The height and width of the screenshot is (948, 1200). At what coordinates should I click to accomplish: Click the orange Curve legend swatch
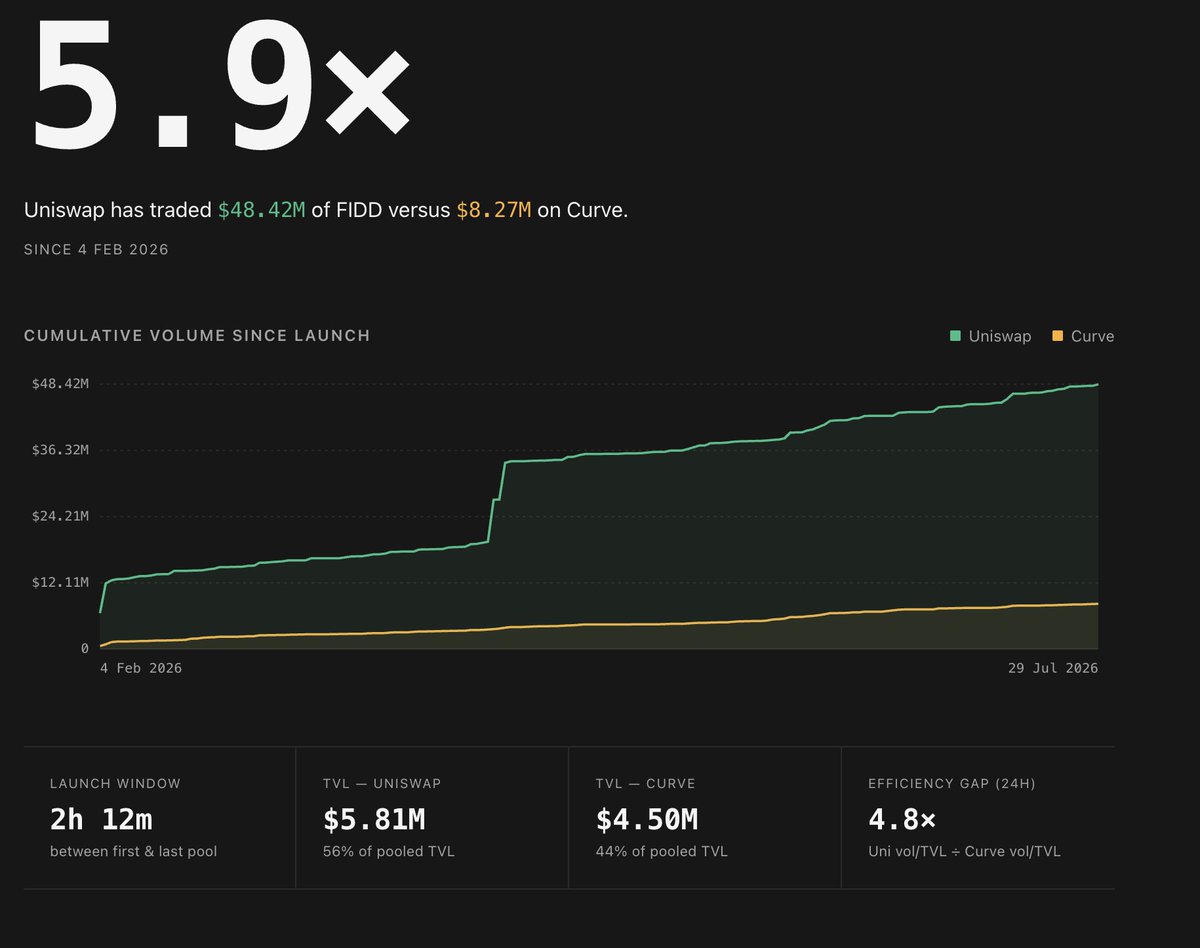click(x=1058, y=336)
